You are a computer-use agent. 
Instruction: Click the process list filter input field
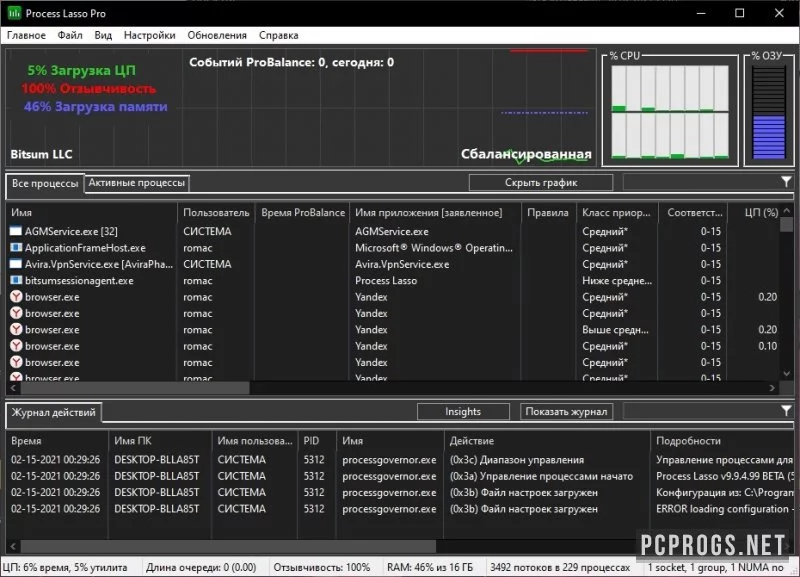coord(702,182)
